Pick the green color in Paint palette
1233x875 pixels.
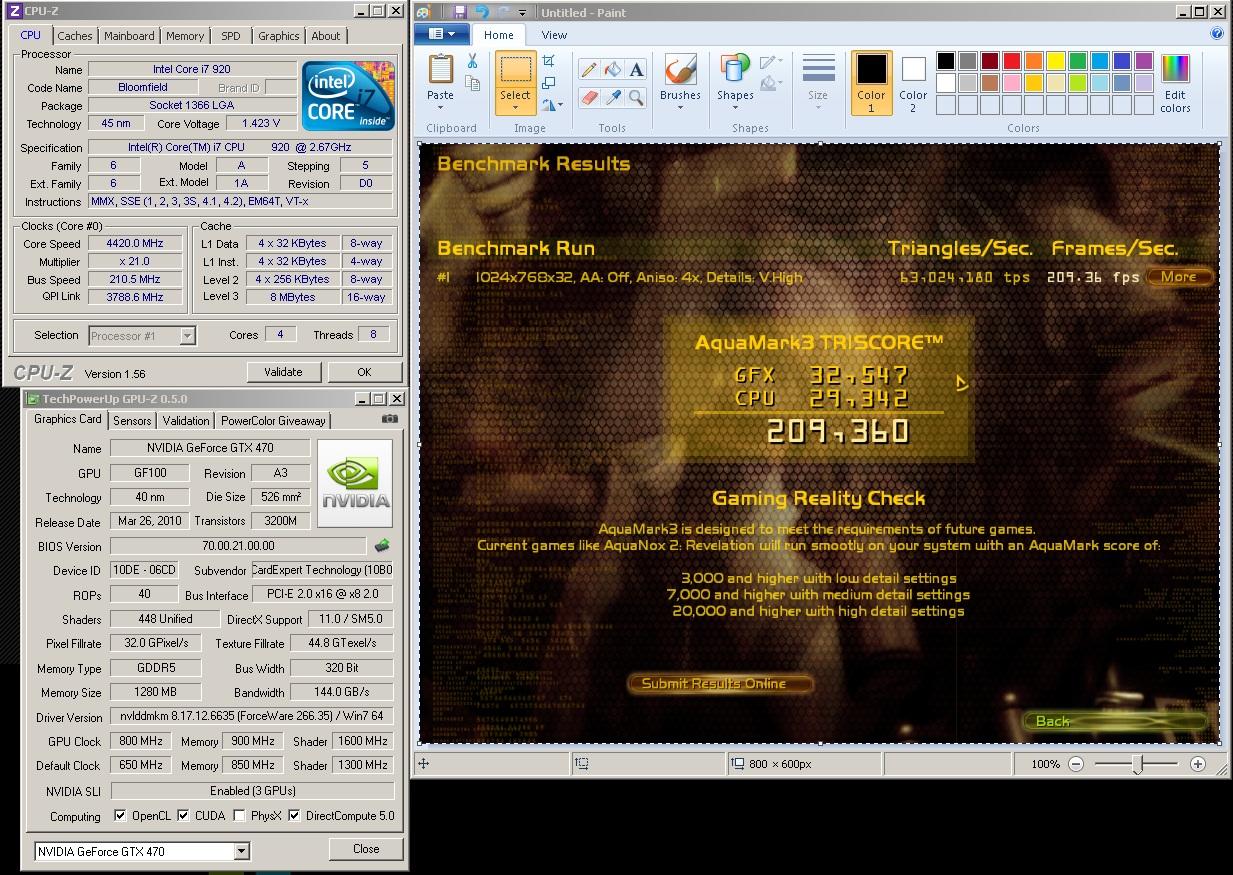tap(1078, 61)
